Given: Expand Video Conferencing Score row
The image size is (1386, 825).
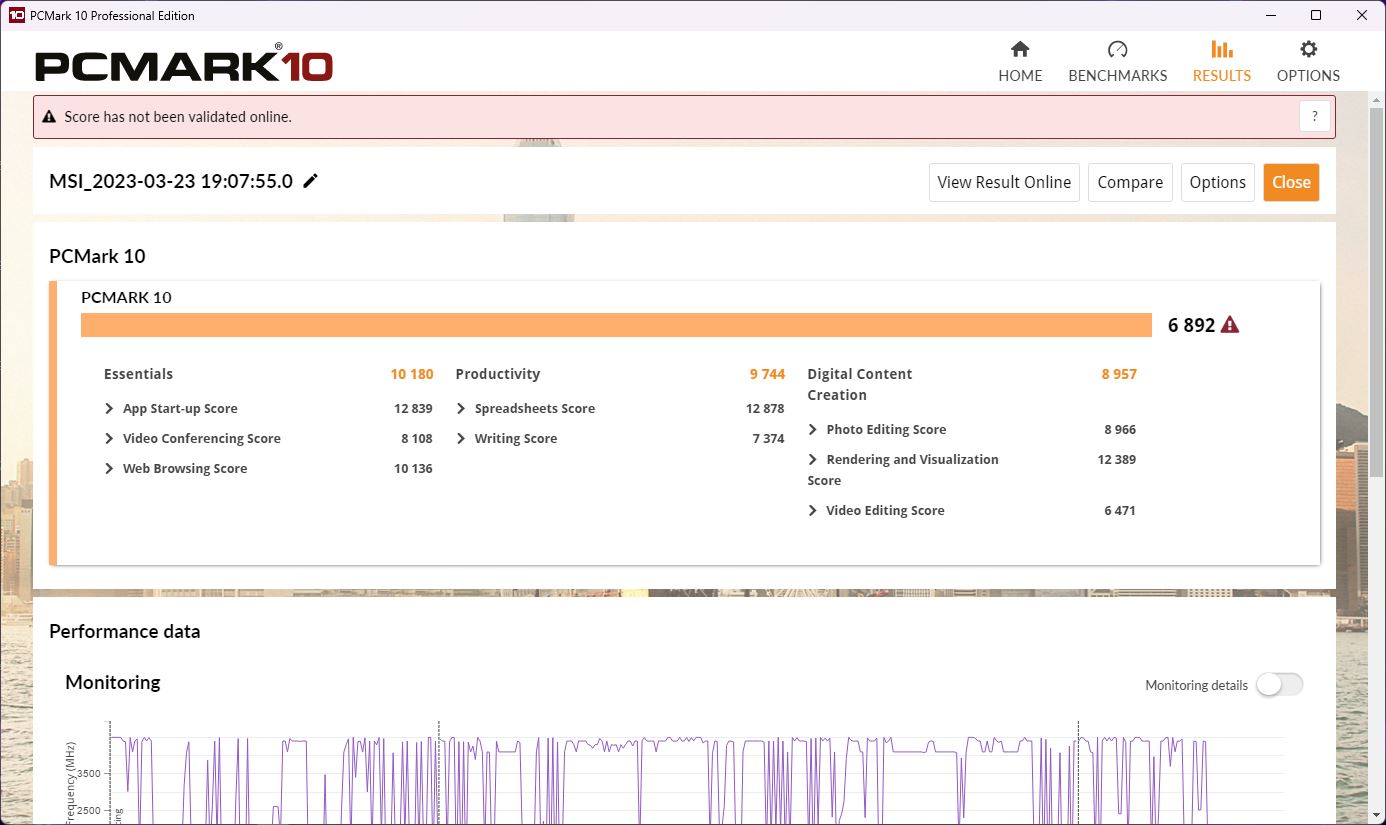Looking at the screenshot, I should coord(110,439).
